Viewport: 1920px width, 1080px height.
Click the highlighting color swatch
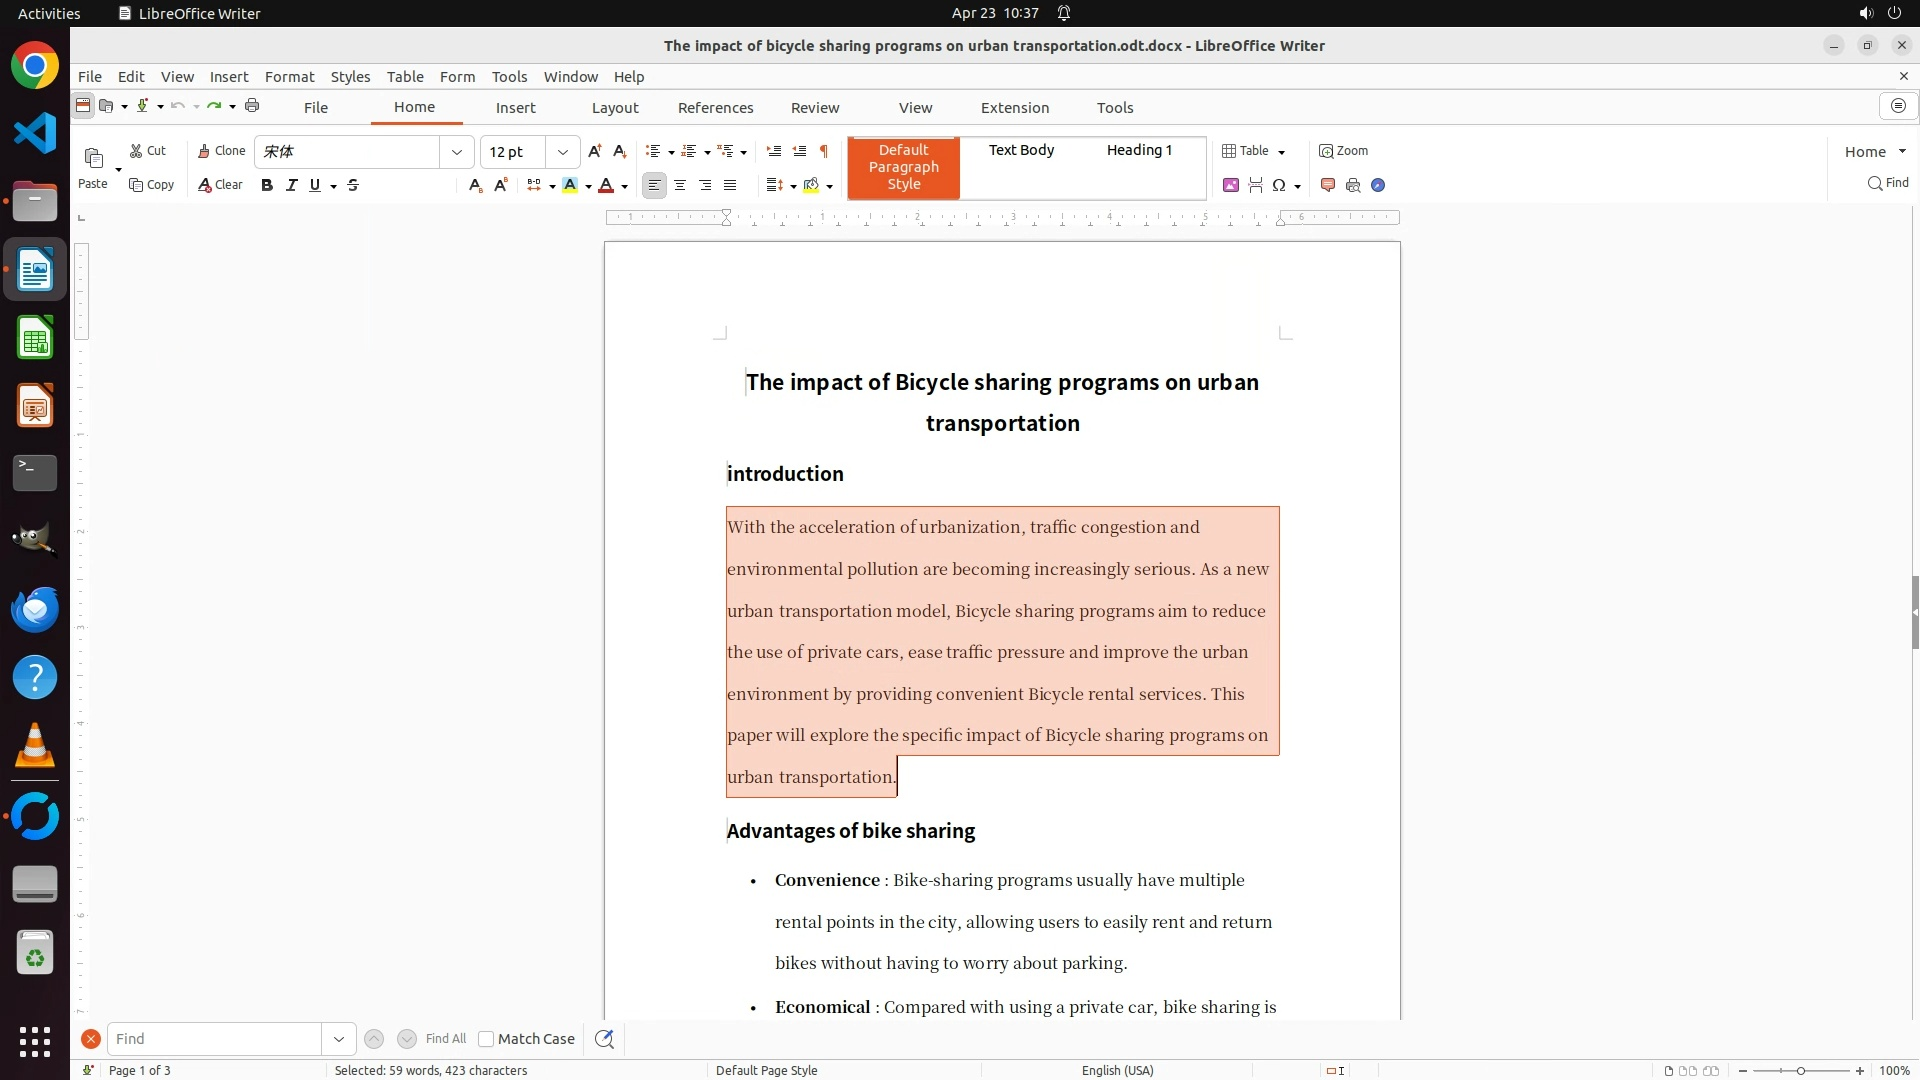[570, 185]
